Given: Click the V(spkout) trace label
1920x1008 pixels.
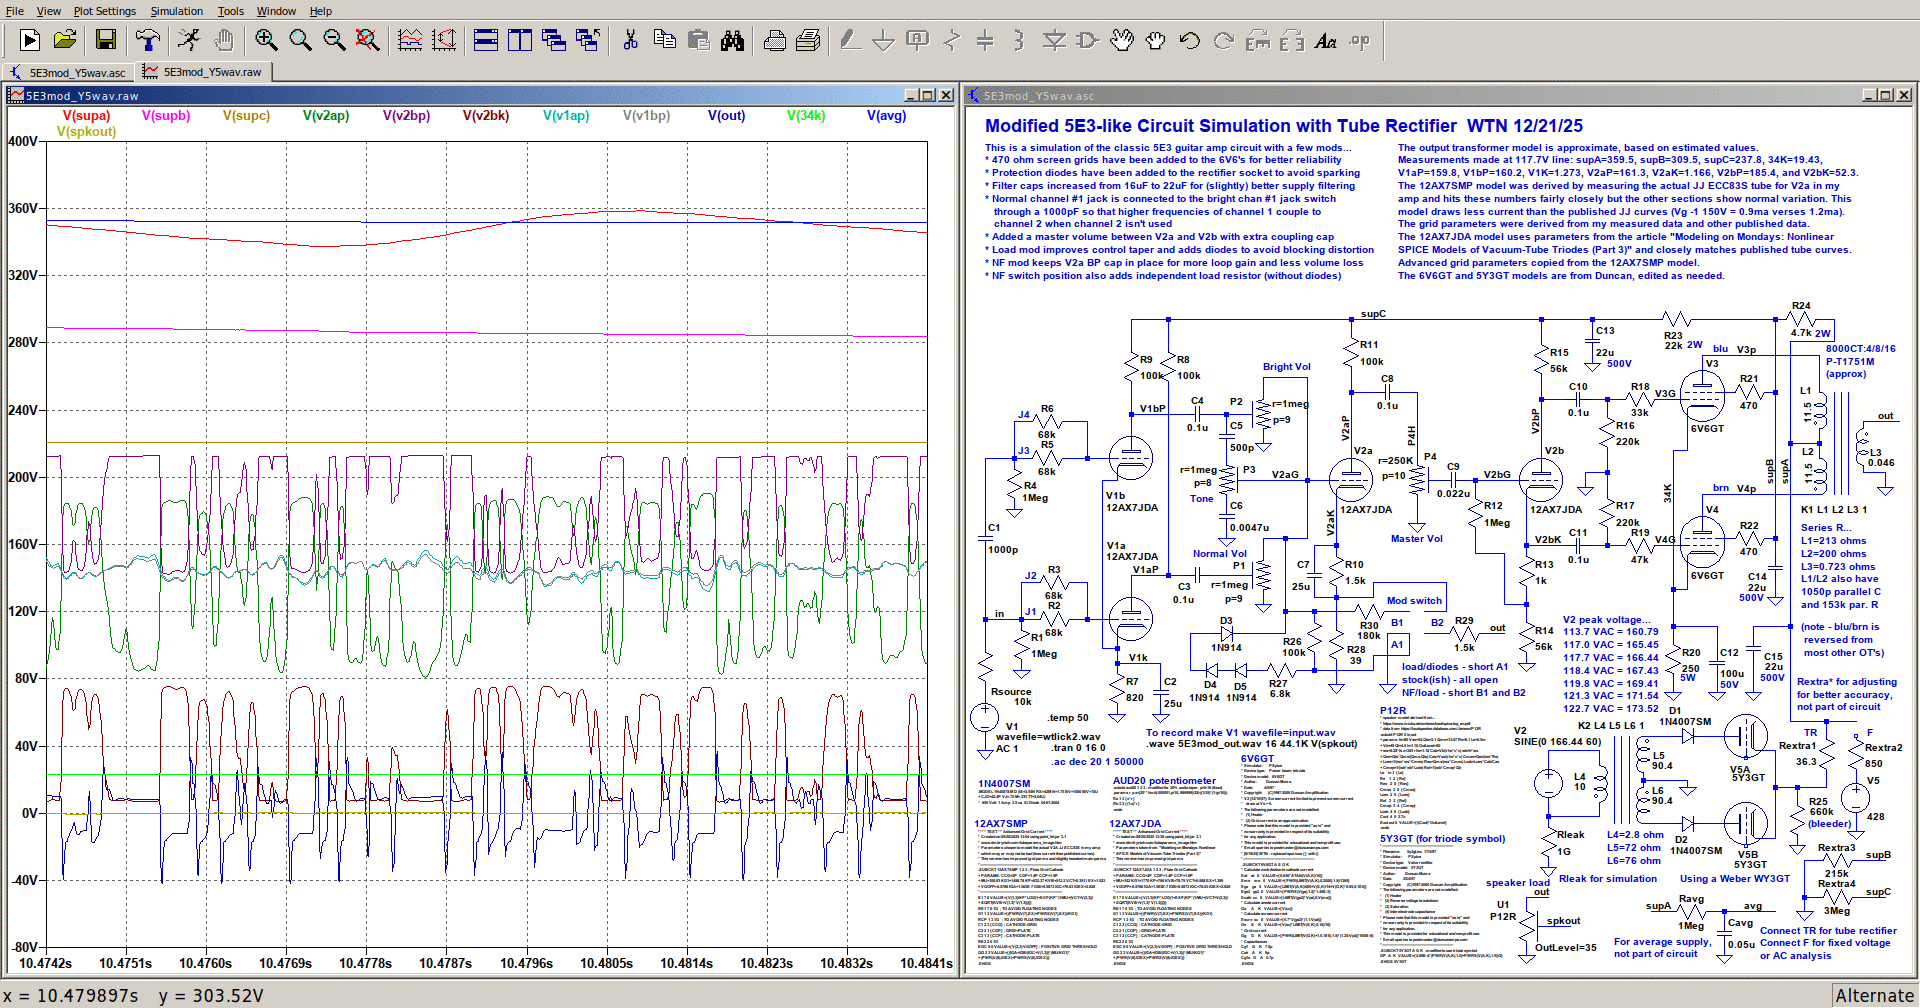Looking at the screenshot, I should 86,131.
